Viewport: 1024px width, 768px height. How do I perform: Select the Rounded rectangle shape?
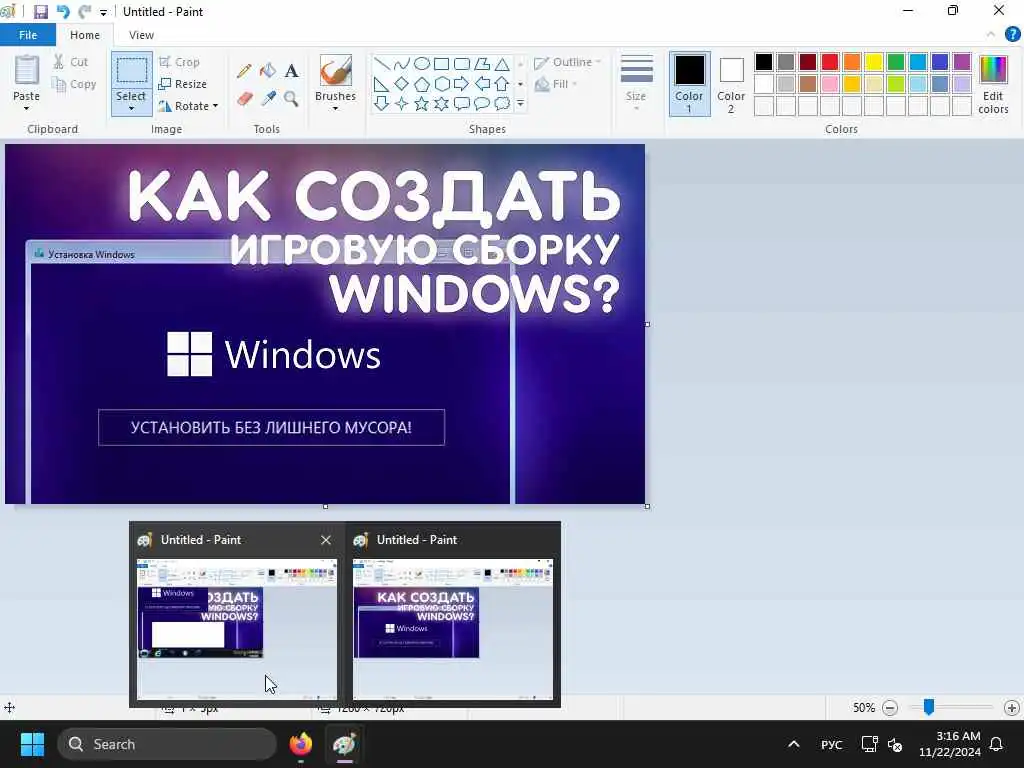pyautogui.click(x=462, y=64)
